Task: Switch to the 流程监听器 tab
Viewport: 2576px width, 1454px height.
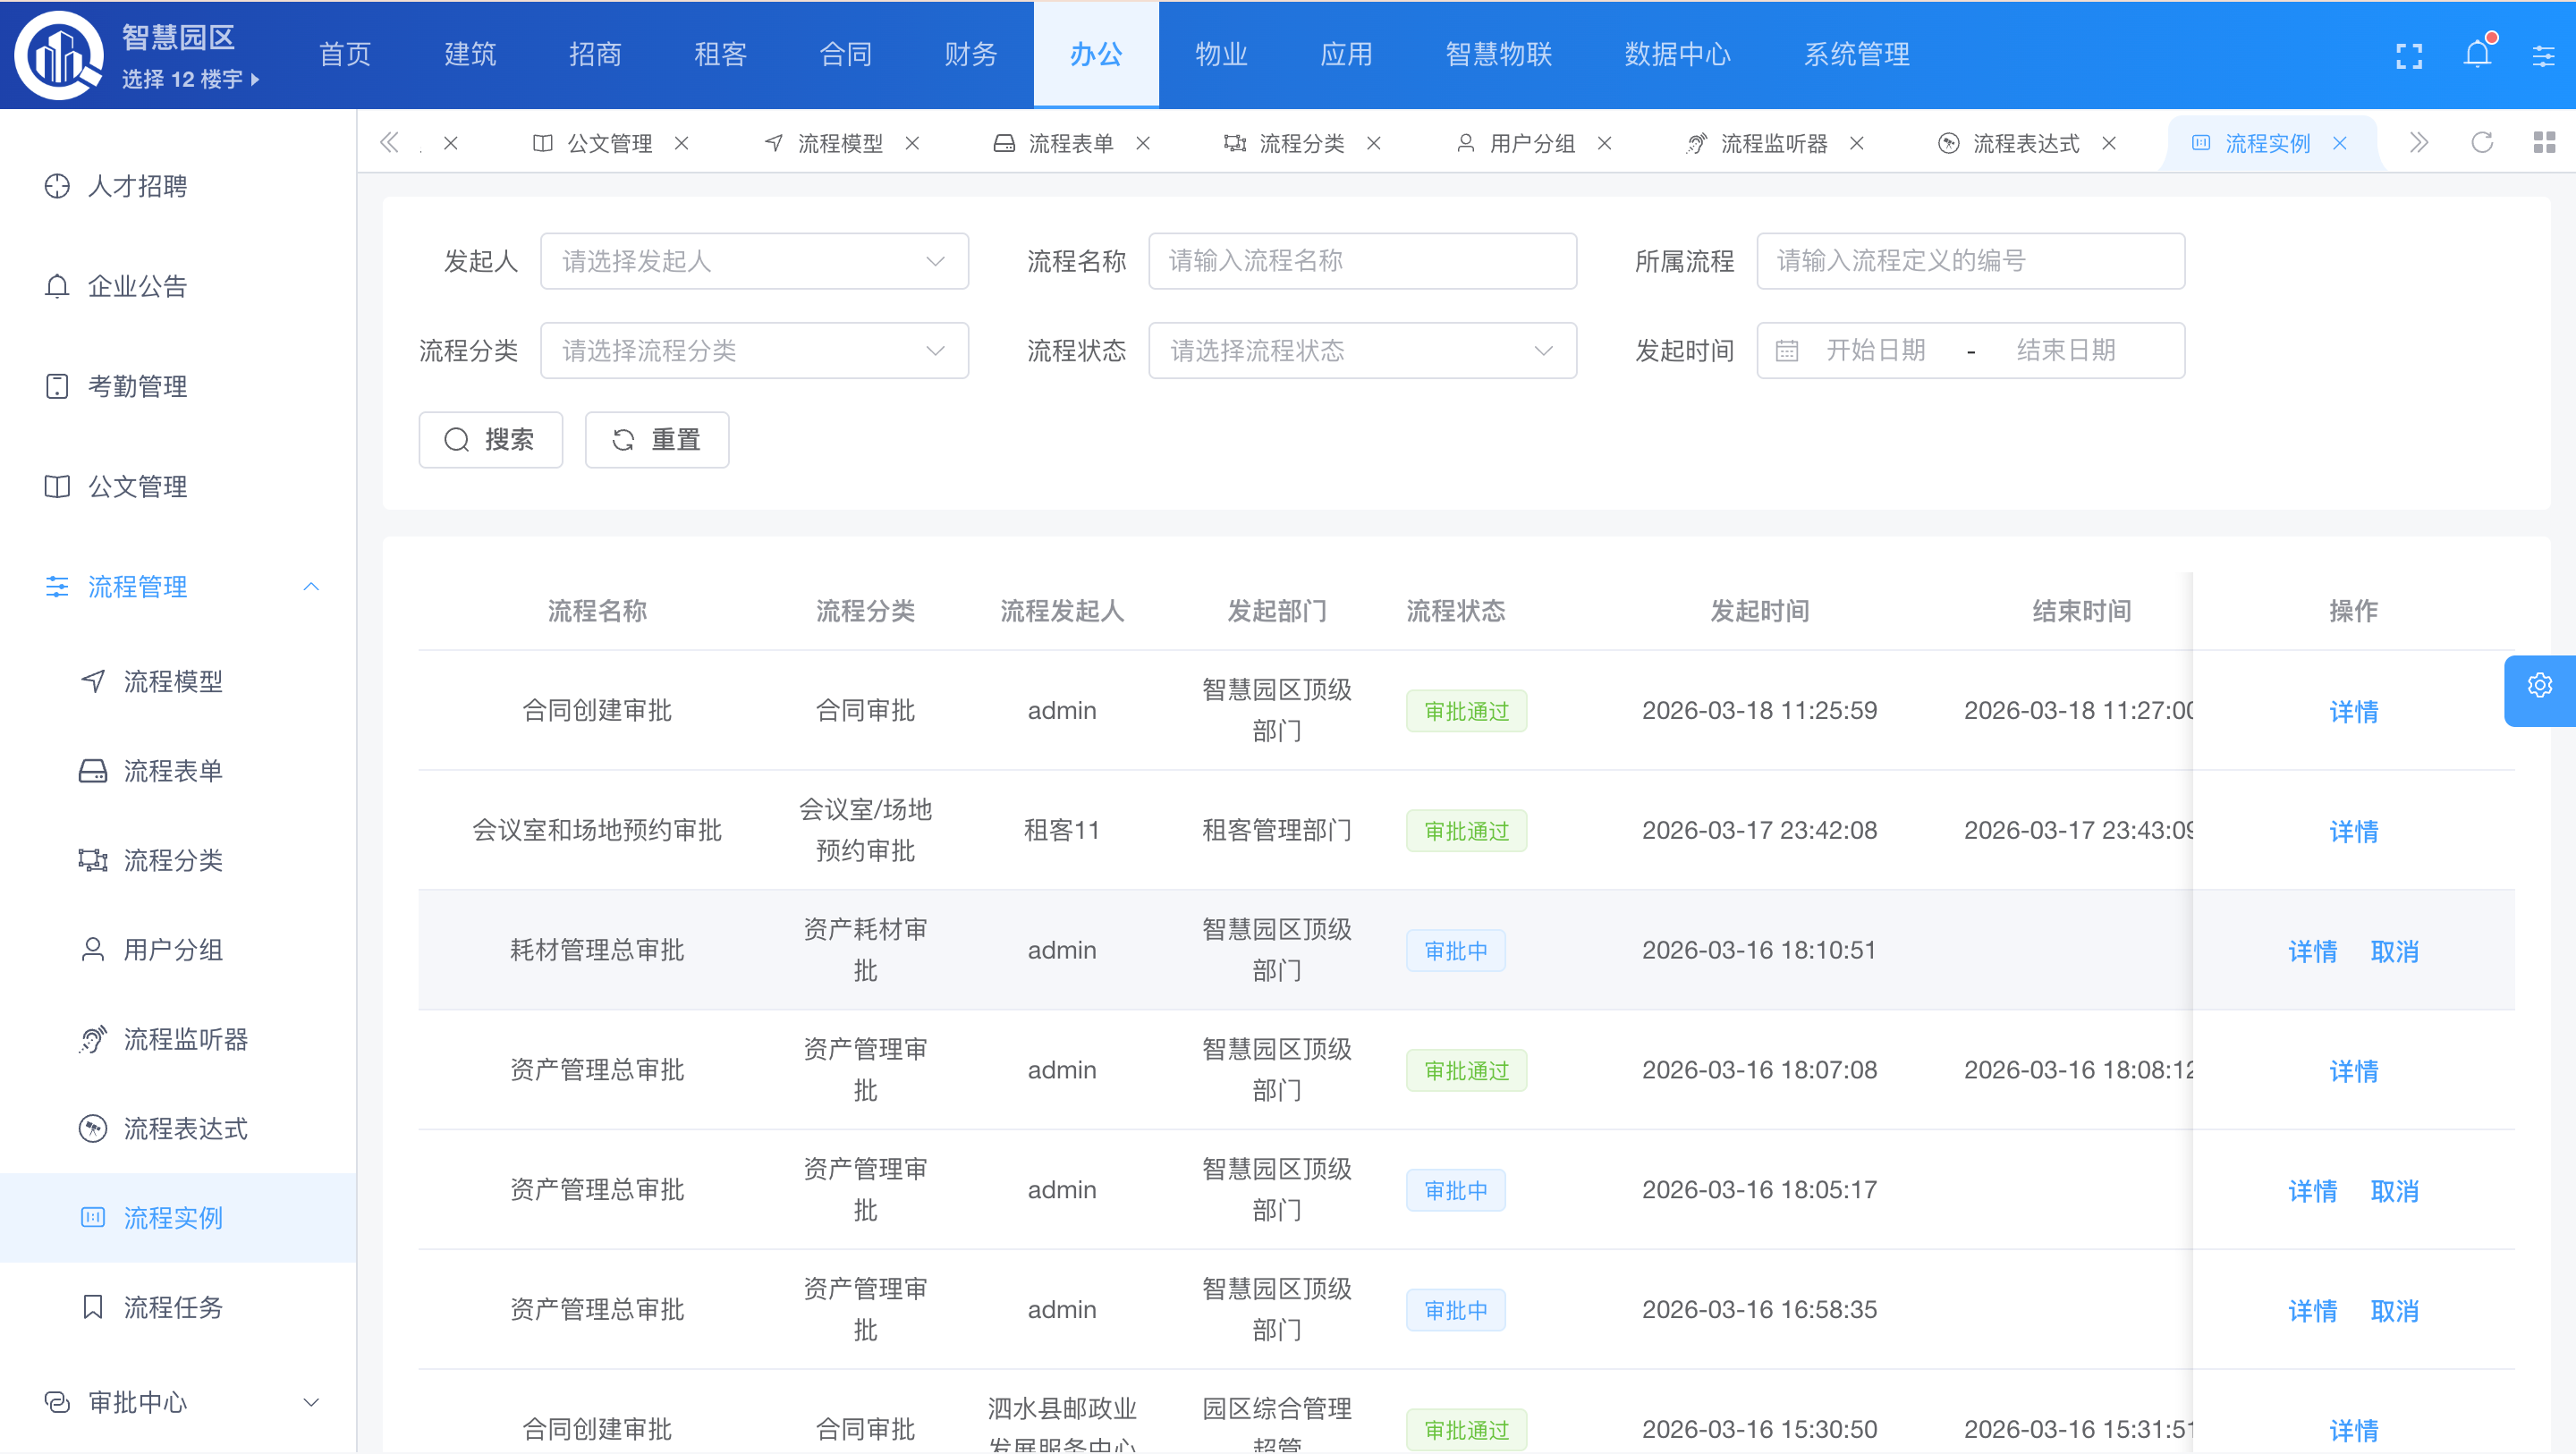Action: pyautogui.click(x=1773, y=143)
